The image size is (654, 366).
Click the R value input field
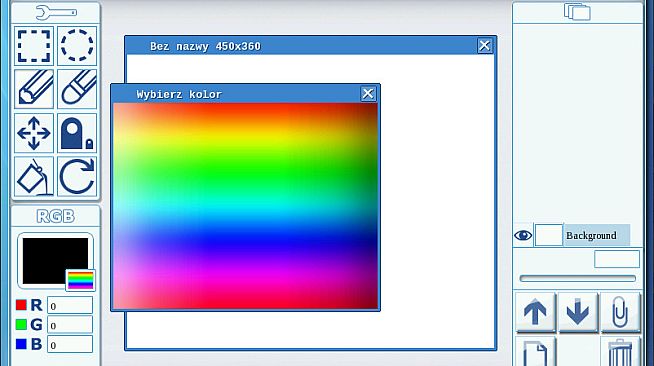tap(70, 306)
